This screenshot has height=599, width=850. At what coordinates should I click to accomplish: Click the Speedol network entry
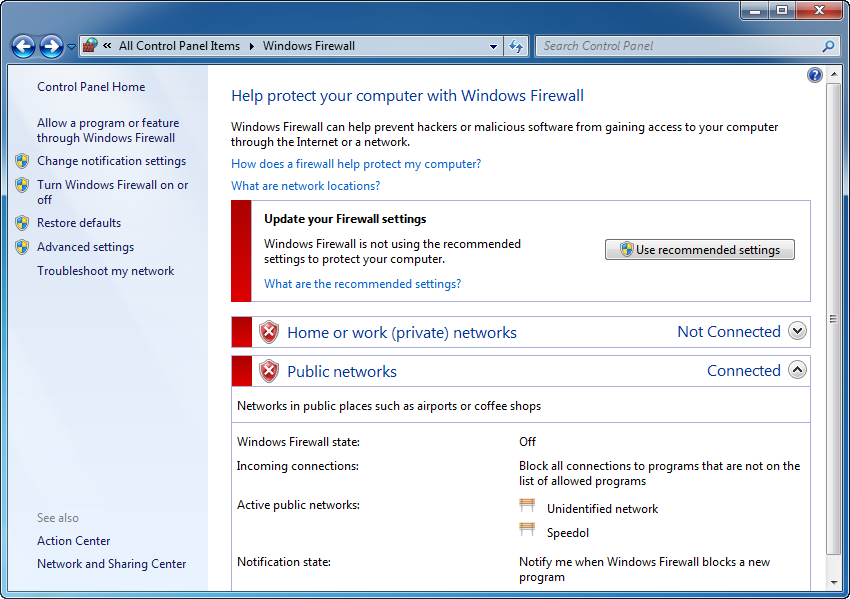pos(568,532)
